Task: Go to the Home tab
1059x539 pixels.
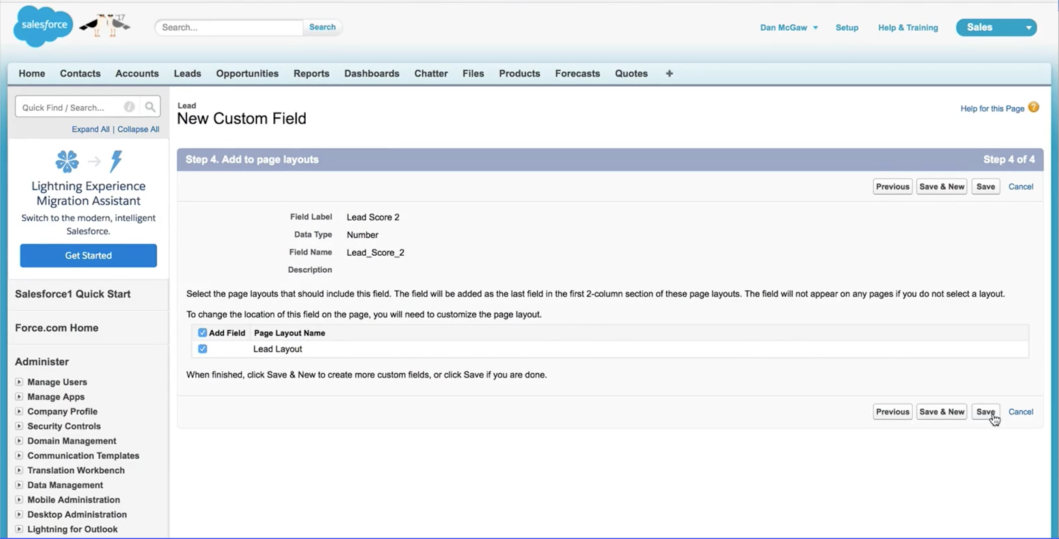Action: [32, 74]
